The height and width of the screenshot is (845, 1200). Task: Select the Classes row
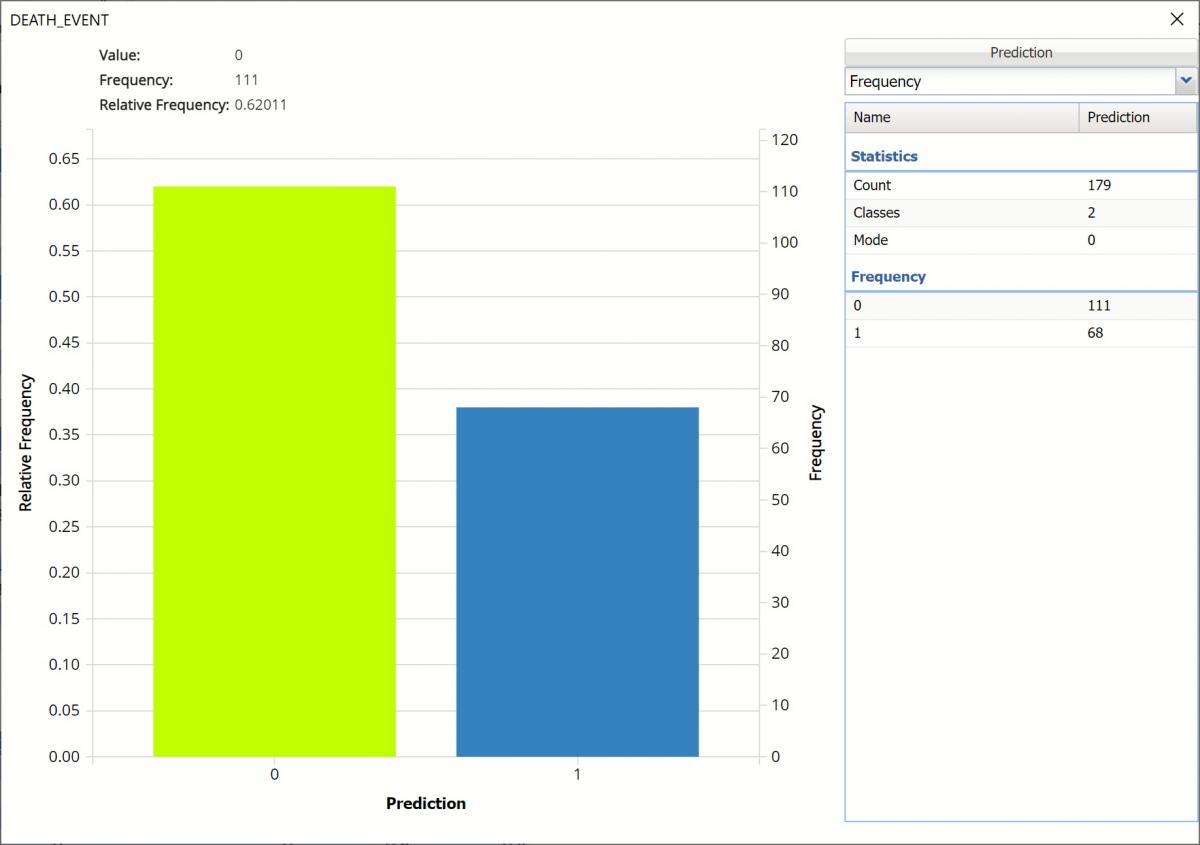pos(1020,213)
